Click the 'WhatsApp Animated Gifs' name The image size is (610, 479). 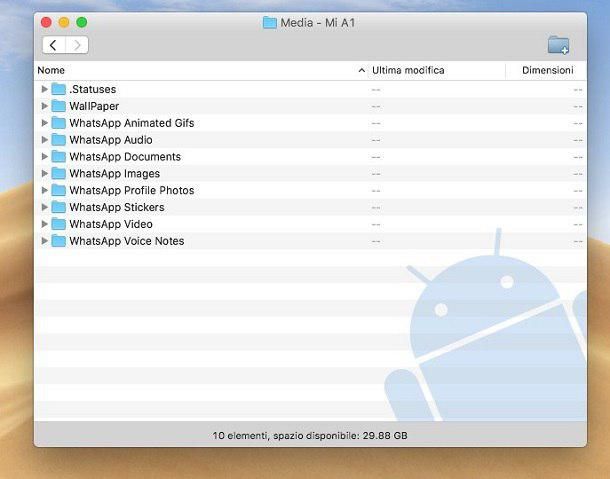[131, 123]
